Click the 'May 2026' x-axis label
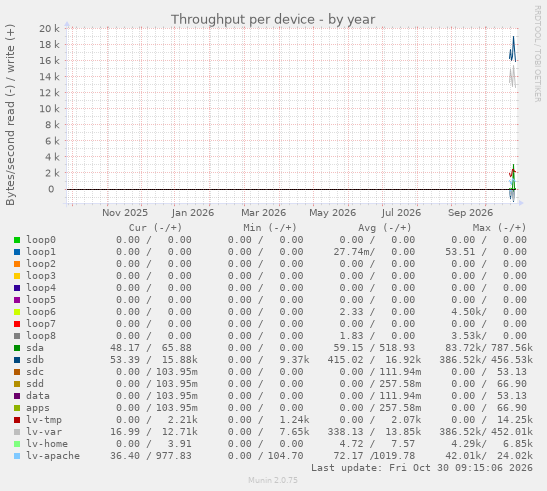This screenshot has width=547, height=491. 332,213
